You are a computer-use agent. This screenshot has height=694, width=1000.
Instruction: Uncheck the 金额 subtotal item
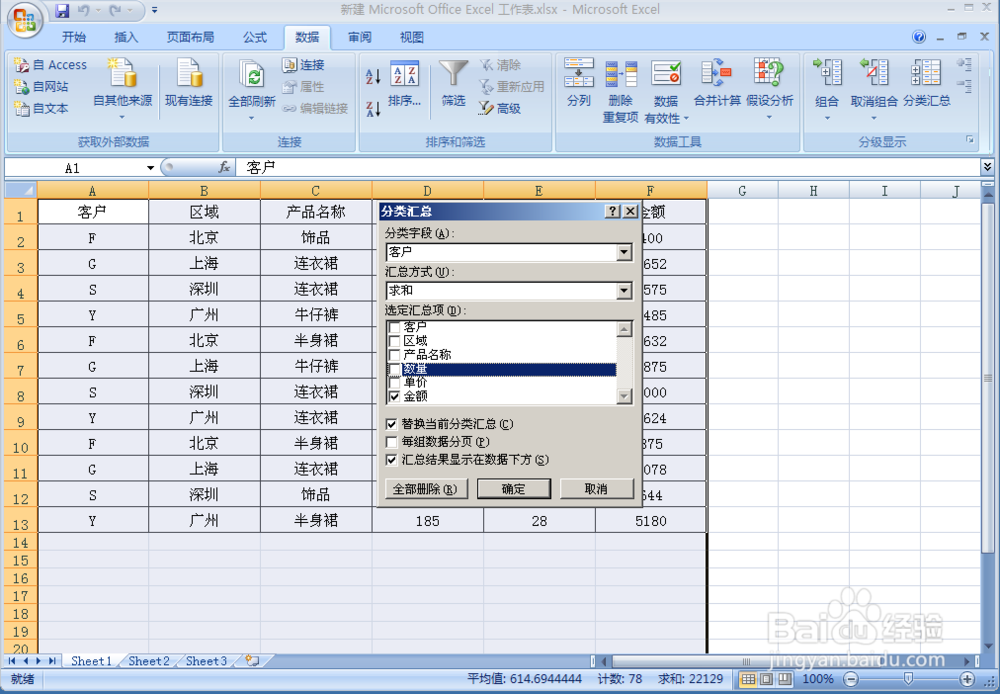(394, 397)
